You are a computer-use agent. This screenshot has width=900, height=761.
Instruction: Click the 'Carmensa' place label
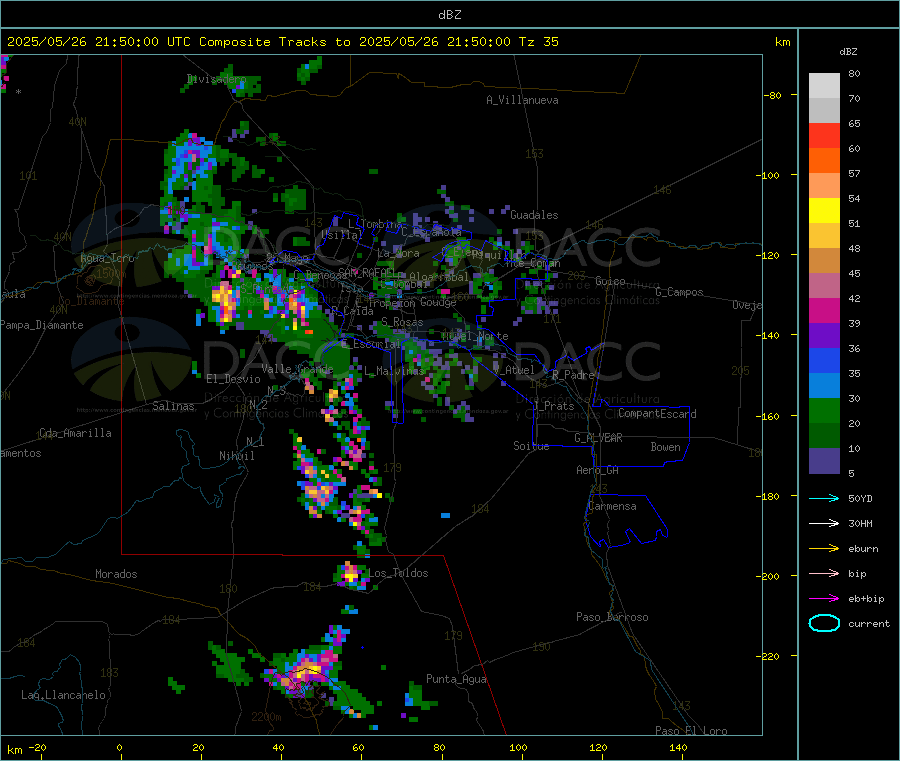pyautogui.click(x=612, y=506)
